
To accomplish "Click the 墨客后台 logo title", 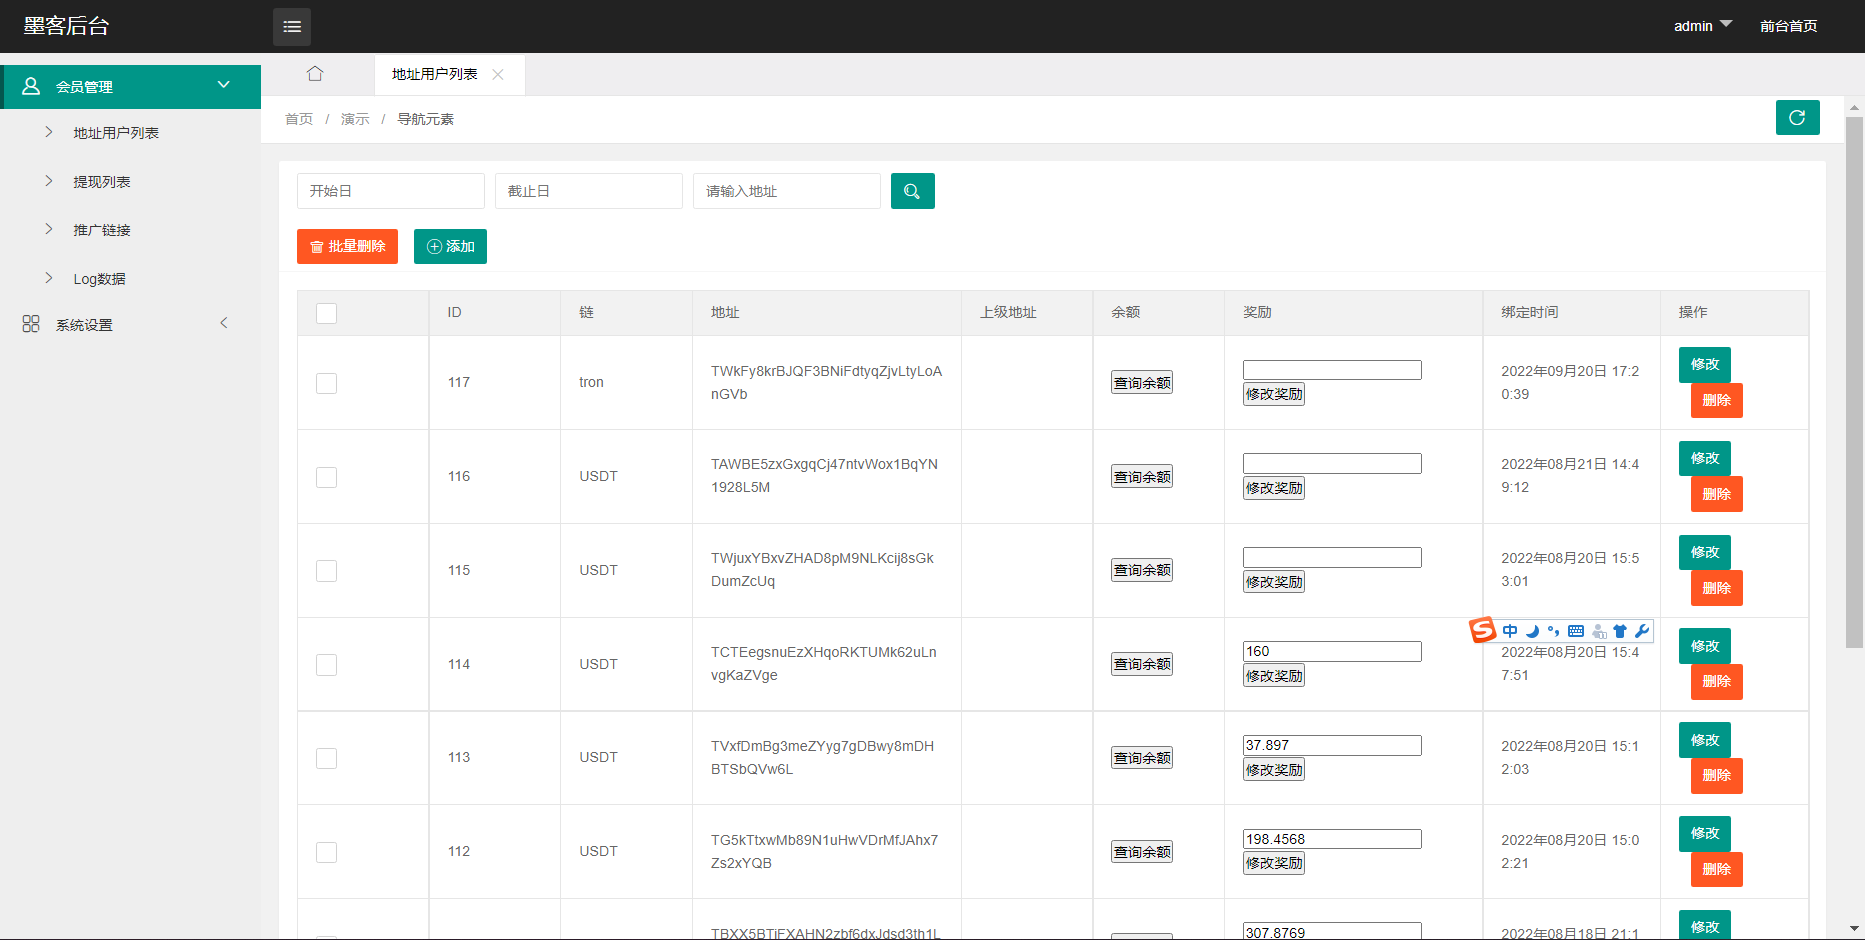I will pos(66,26).
